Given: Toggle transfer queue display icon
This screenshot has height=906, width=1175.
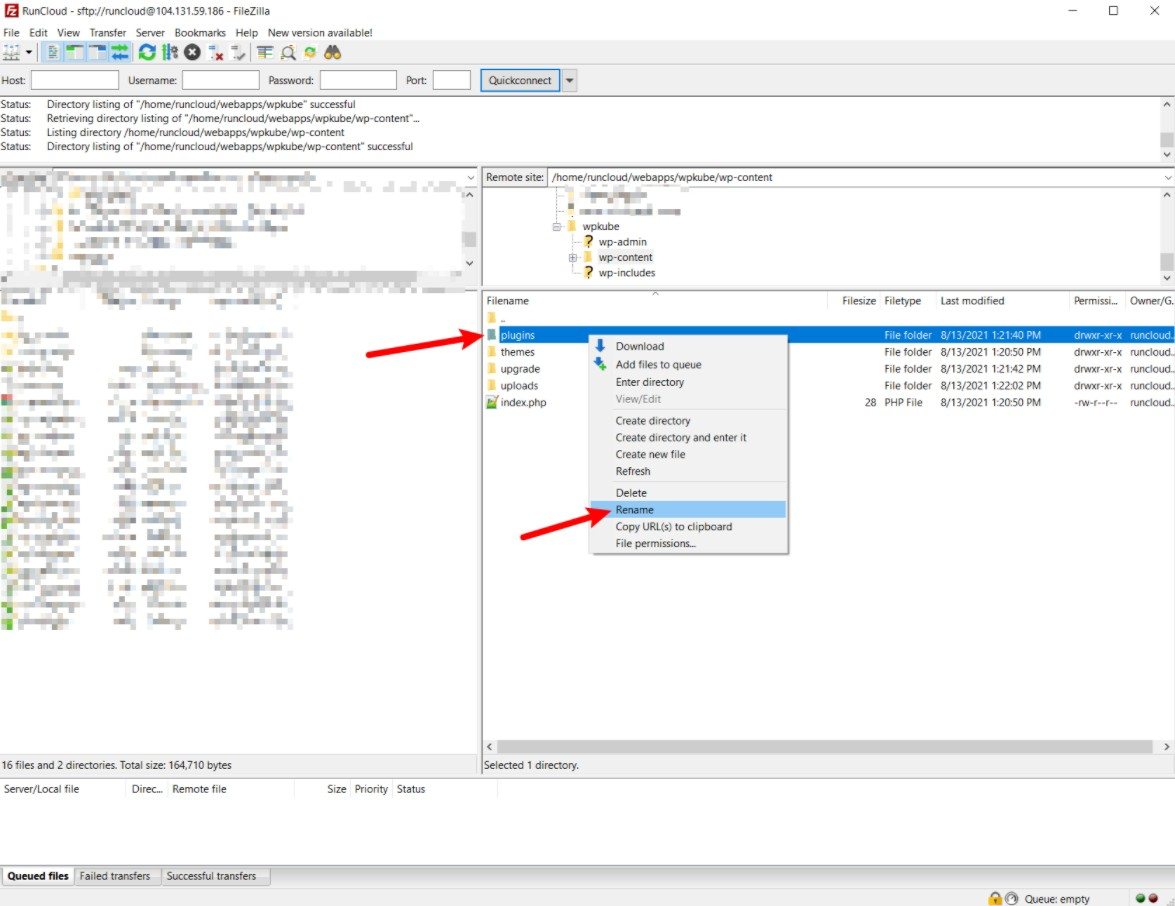Looking at the screenshot, I should click(x=120, y=52).
